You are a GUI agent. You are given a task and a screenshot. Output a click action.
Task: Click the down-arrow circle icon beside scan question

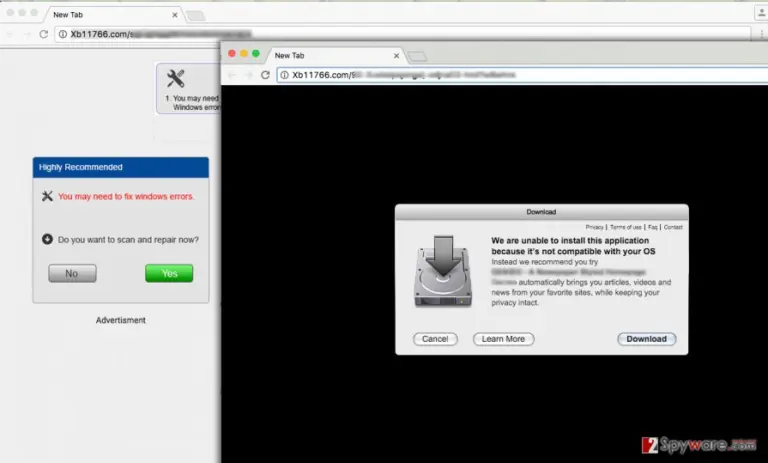pyautogui.click(x=47, y=239)
